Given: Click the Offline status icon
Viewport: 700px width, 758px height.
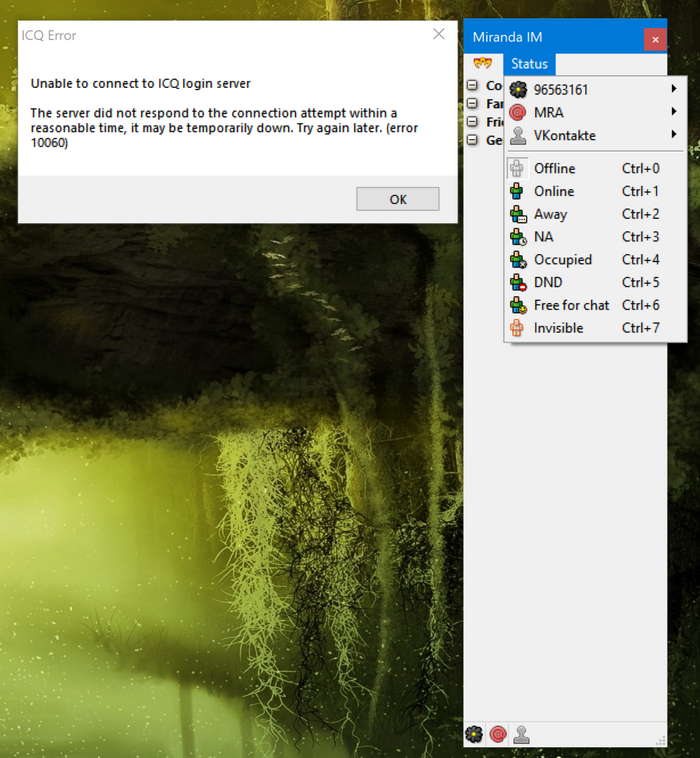Looking at the screenshot, I should point(517,168).
